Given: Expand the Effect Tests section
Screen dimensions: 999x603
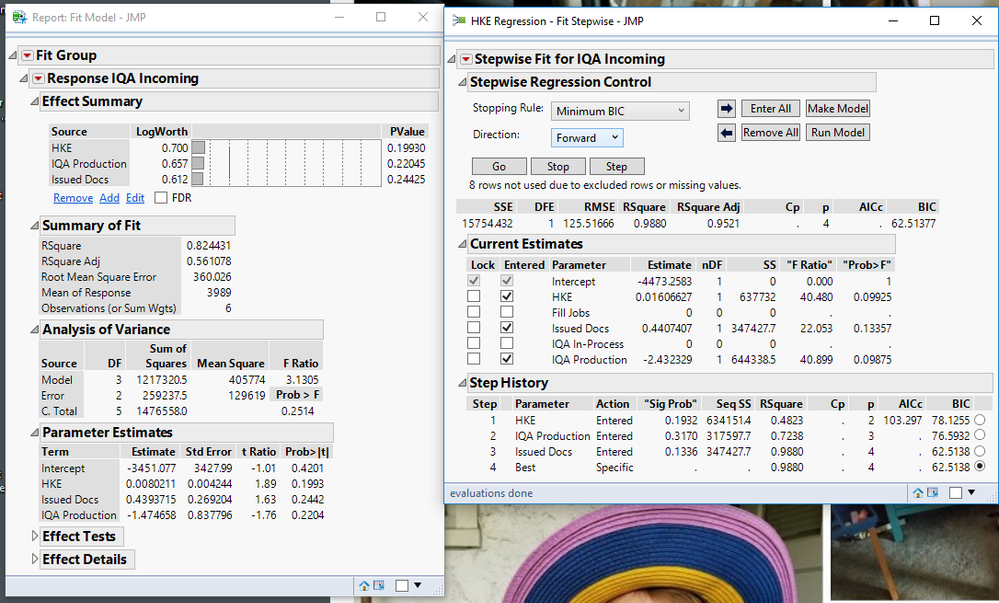Looking at the screenshot, I should (36, 537).
